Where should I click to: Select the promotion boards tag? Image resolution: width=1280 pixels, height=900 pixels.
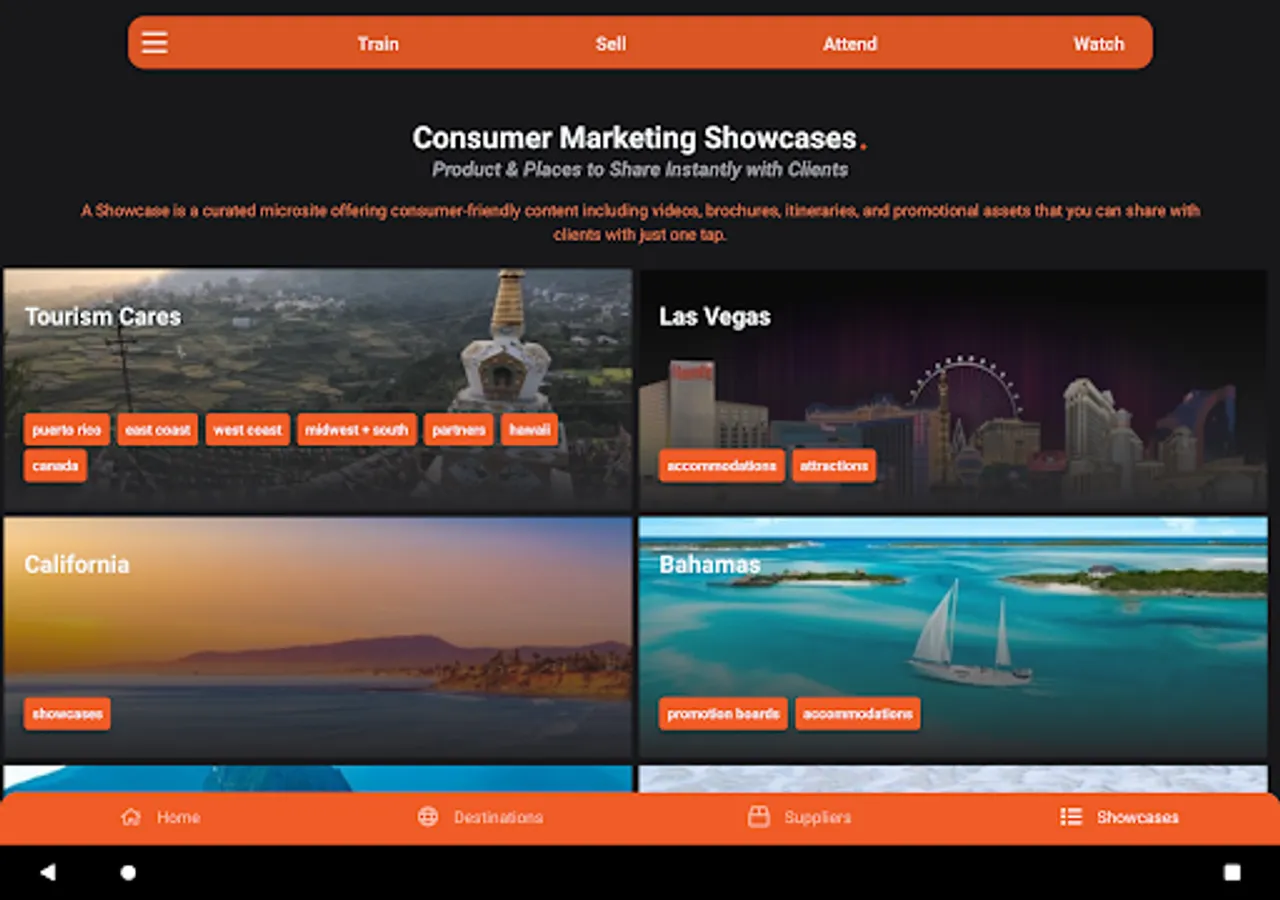(723, 714)
